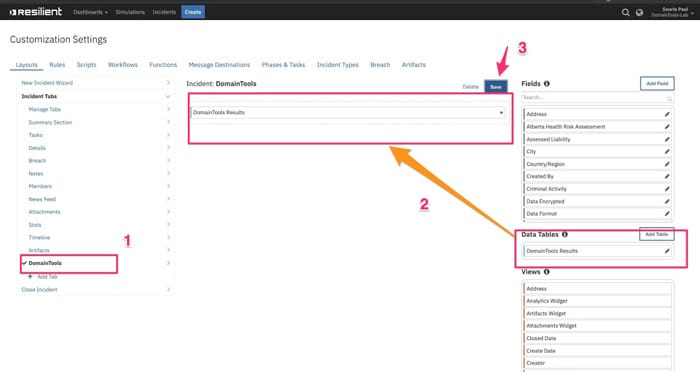This screenshot has width=700, height=372.
Task: Switch to the Message Destinations tab
Action: tap(219, 65)
